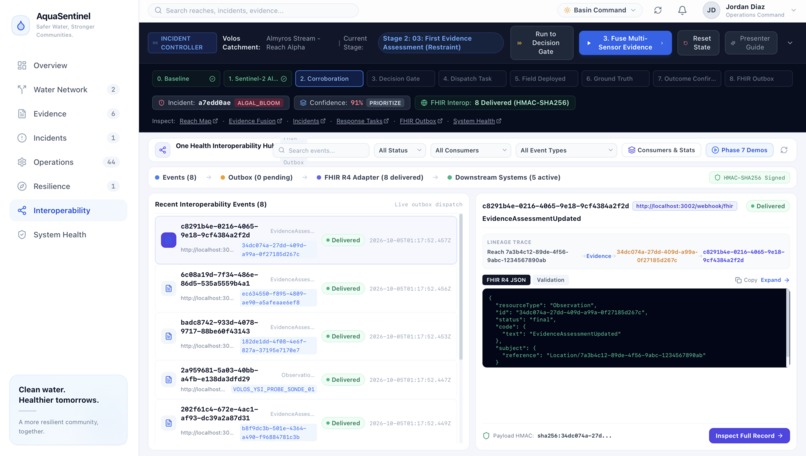Click 3. Fuse Multi-Sensor Evidence button
806x456 pixels.
click(x=625, y=43)
